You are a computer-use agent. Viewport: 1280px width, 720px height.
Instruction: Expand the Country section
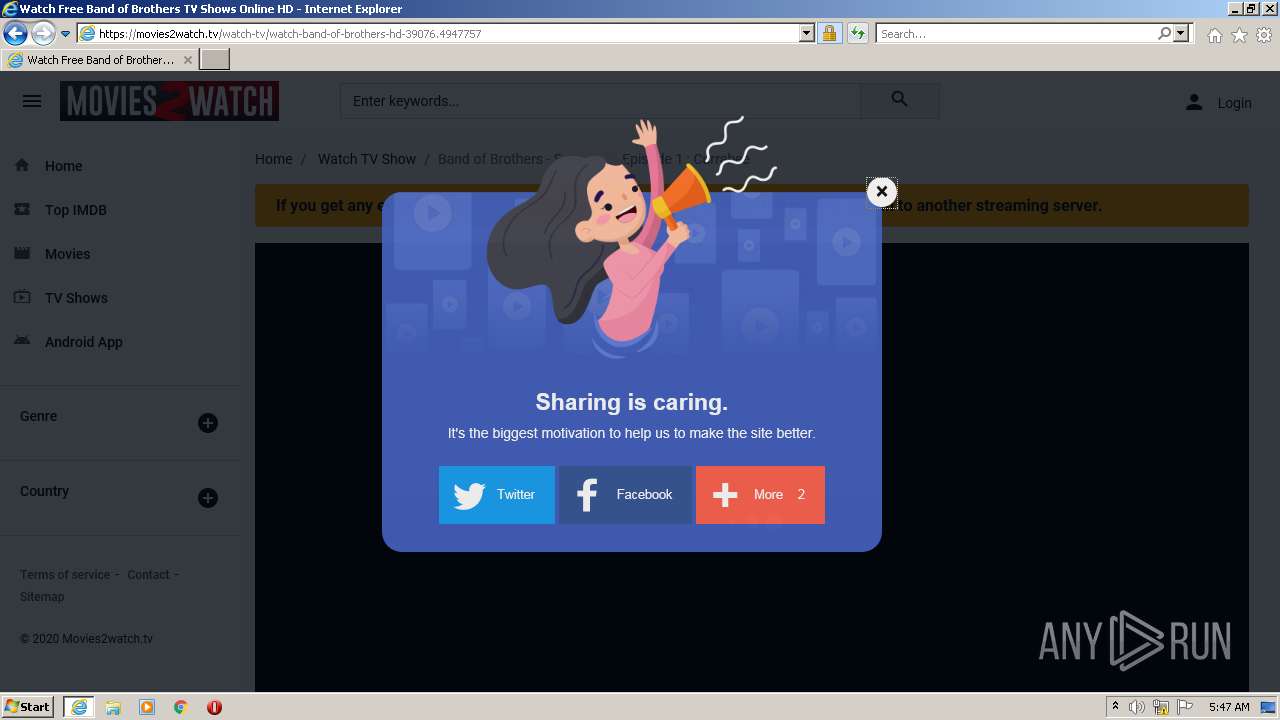(208, 498)
